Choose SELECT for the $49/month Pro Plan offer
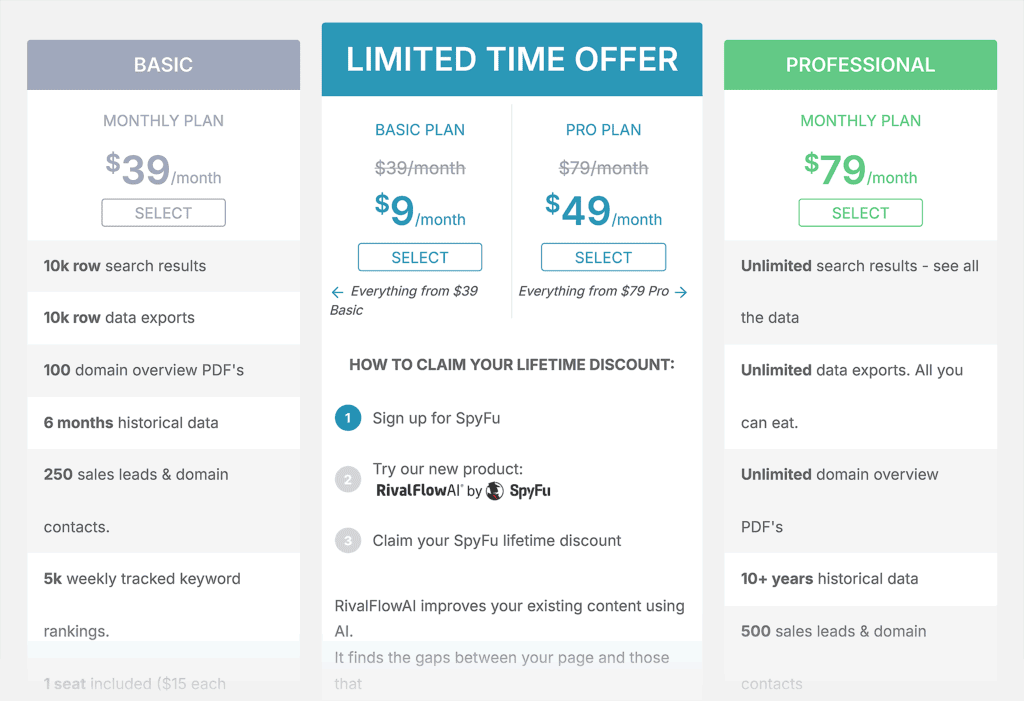 click(x=603, y=257)
